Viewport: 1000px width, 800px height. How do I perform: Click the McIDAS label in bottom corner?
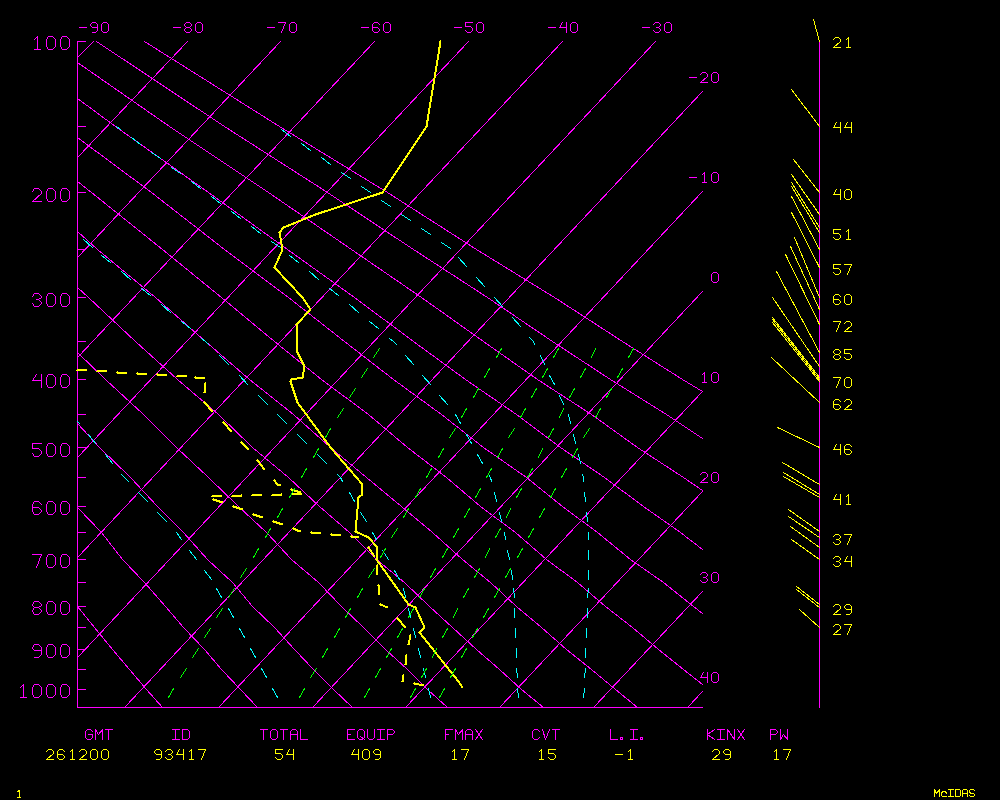click(954, 792)
